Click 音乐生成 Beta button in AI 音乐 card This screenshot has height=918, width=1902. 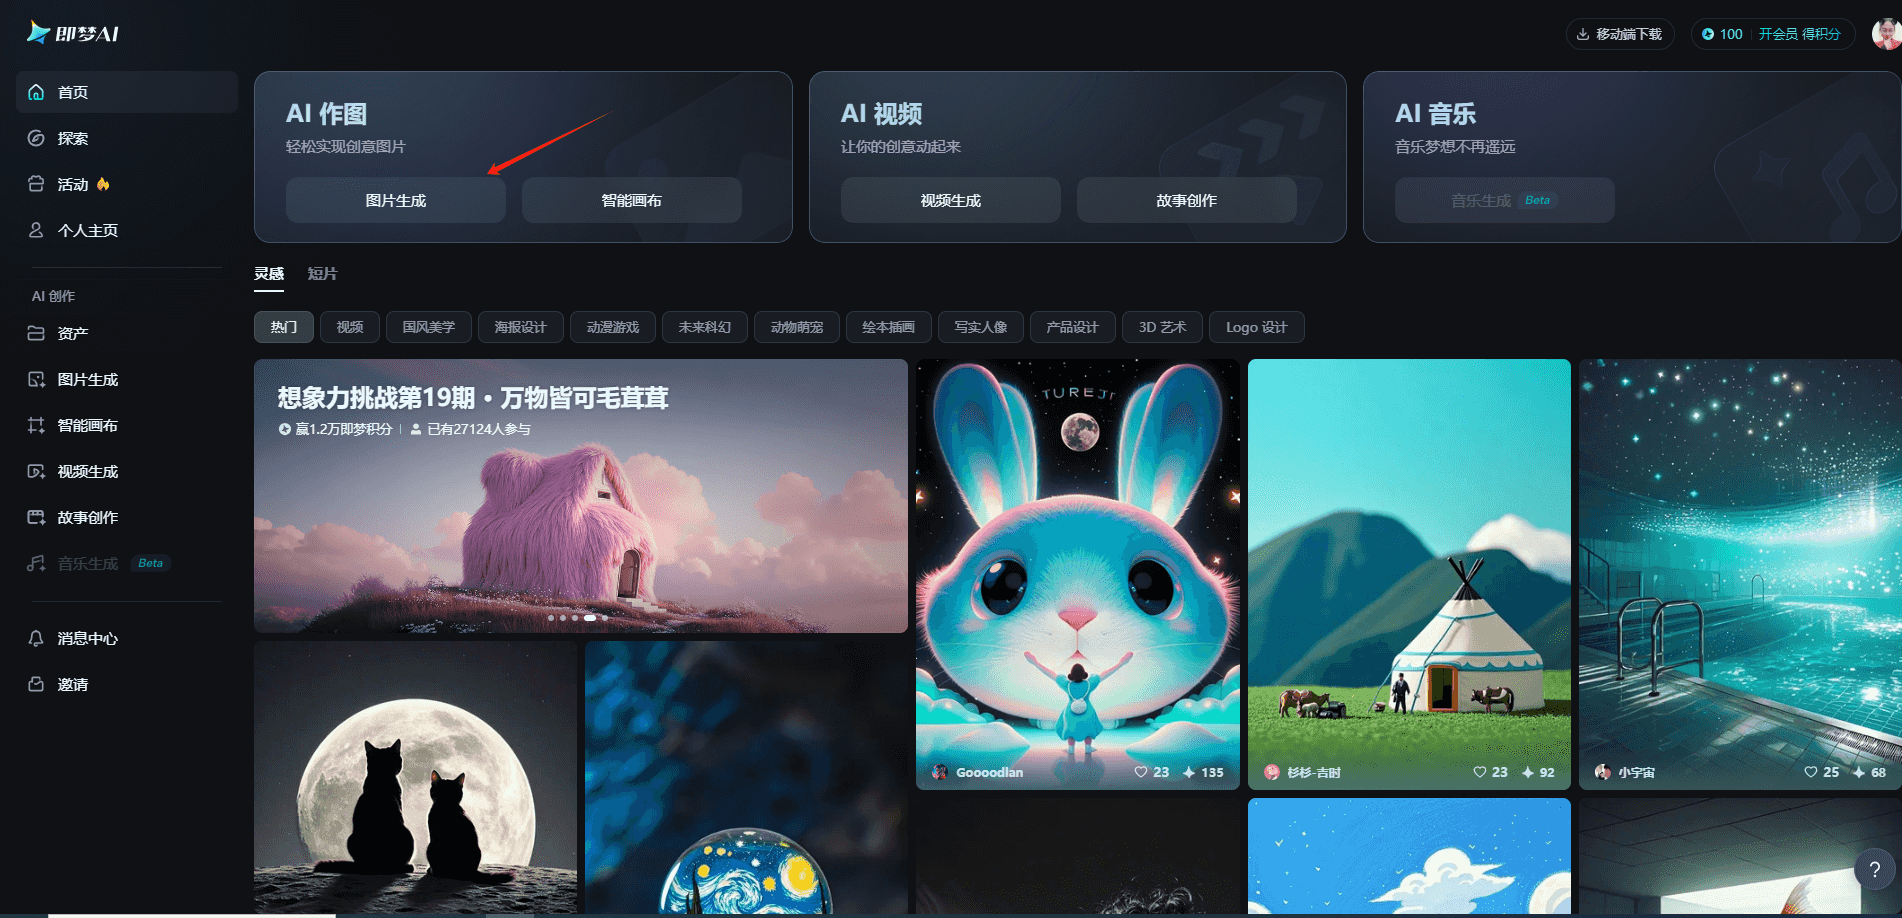1505,200
